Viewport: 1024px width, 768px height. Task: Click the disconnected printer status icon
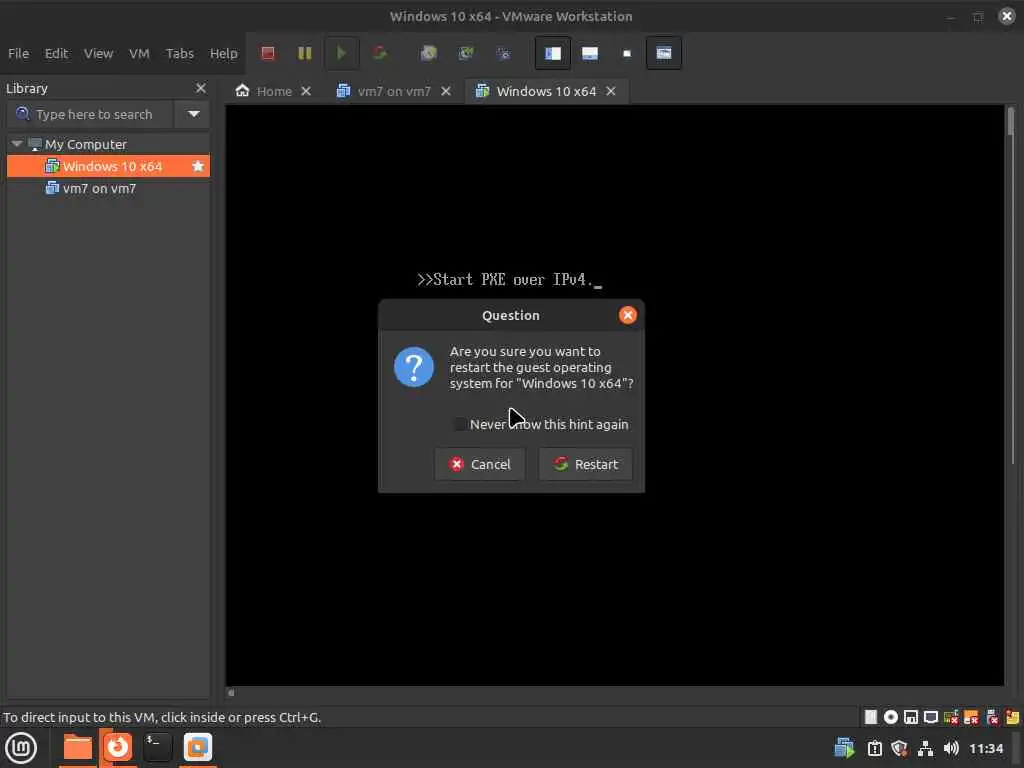tap(992, 717)
